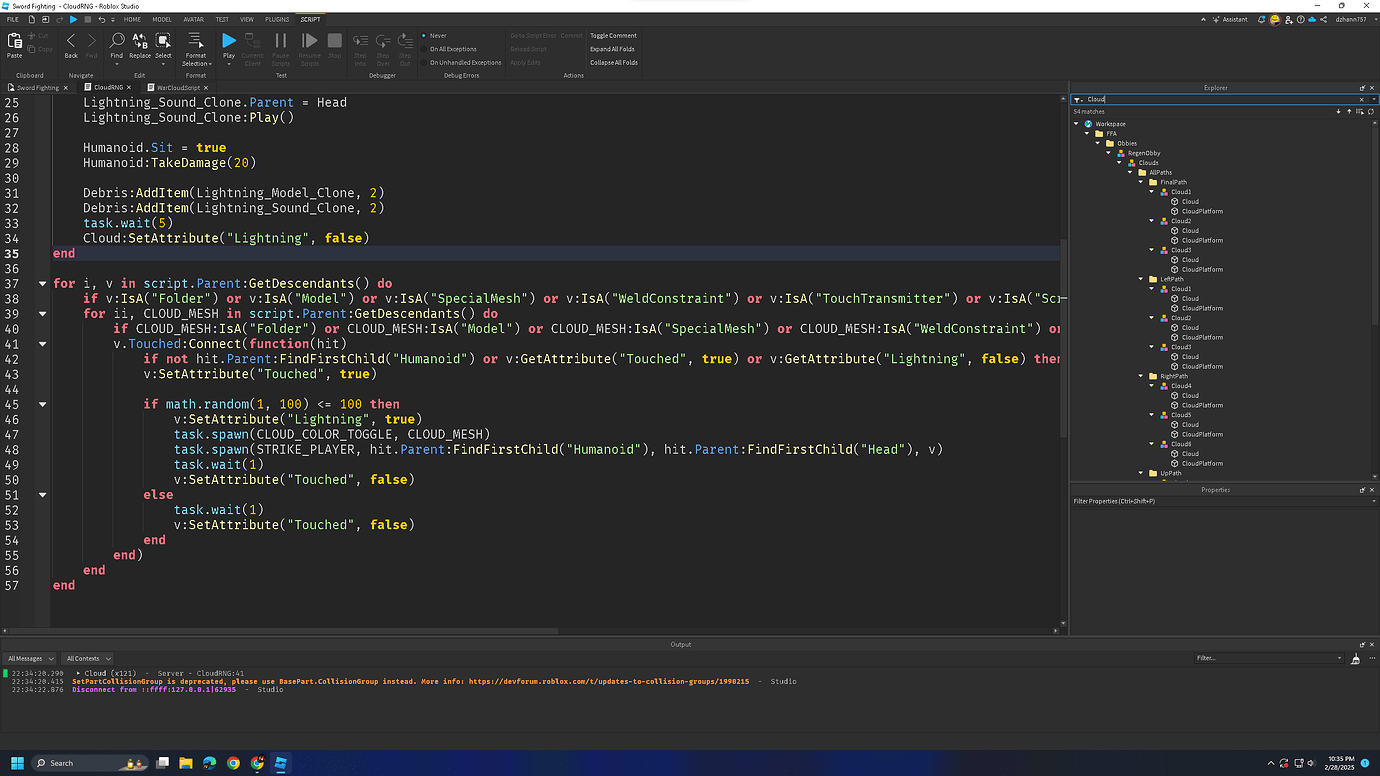Click the Toggle Comment action
The image size is (1380, 776).
point(613,35)
